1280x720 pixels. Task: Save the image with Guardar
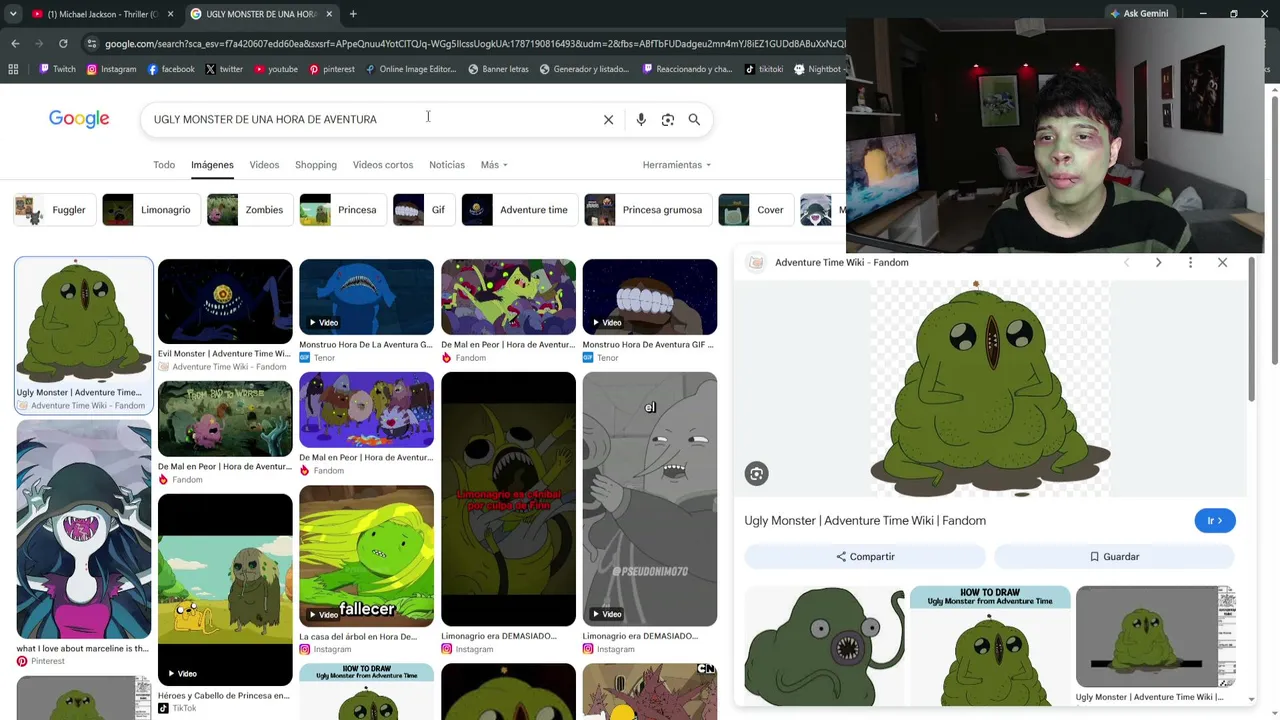(1114, 557)
